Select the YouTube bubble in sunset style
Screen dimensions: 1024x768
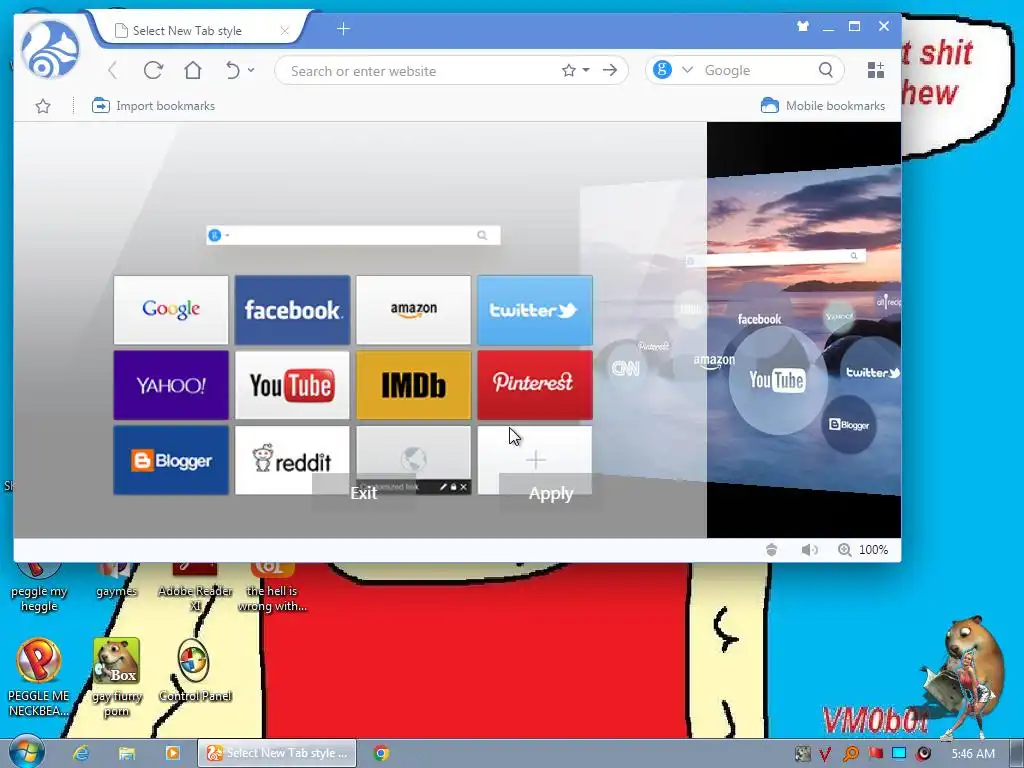[777, 380]
